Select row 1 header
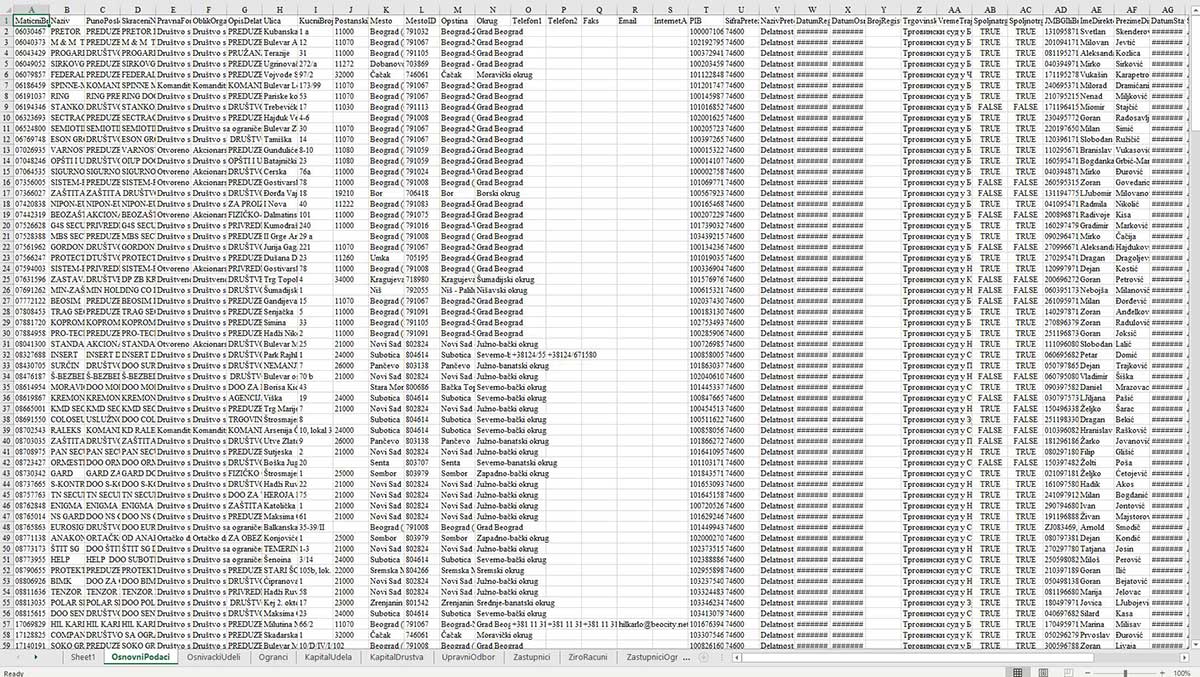Screen dimensions: 1200x677 [8, 20]
